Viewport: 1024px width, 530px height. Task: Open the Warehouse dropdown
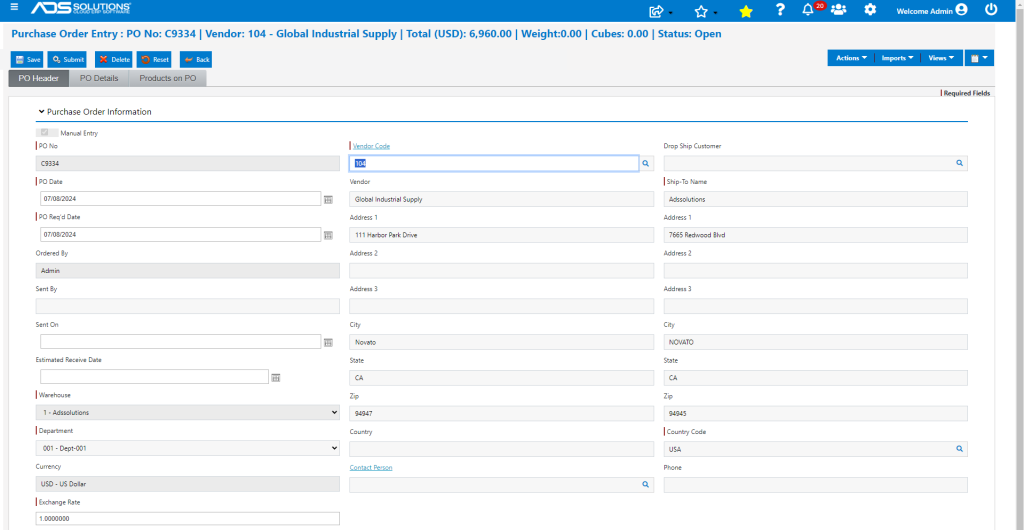click(188, 413)
